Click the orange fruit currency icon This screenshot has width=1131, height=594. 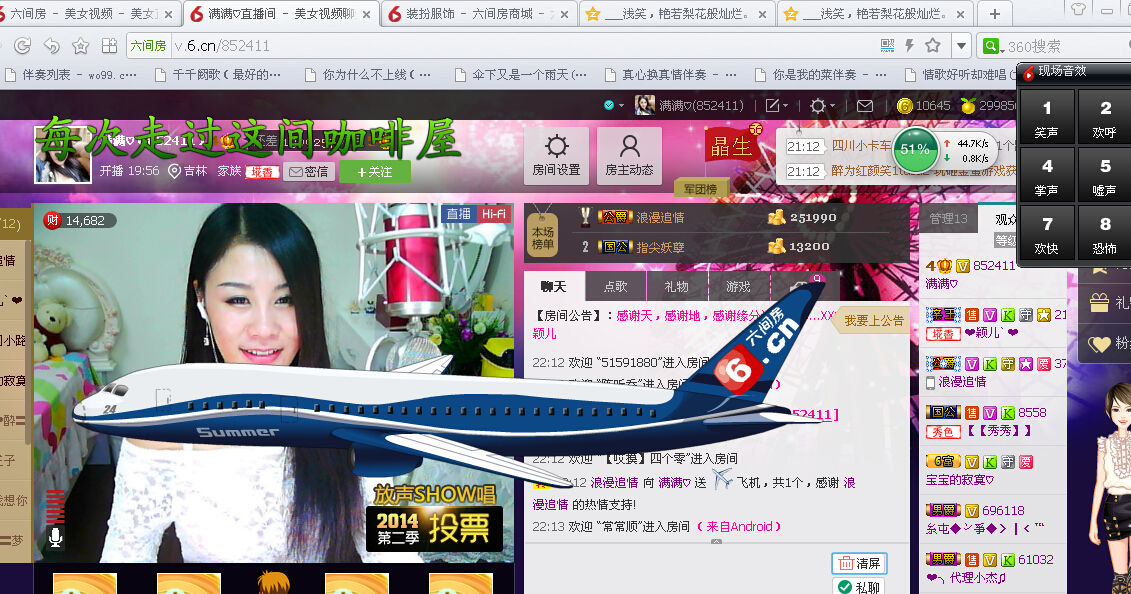tap(968, 106)
